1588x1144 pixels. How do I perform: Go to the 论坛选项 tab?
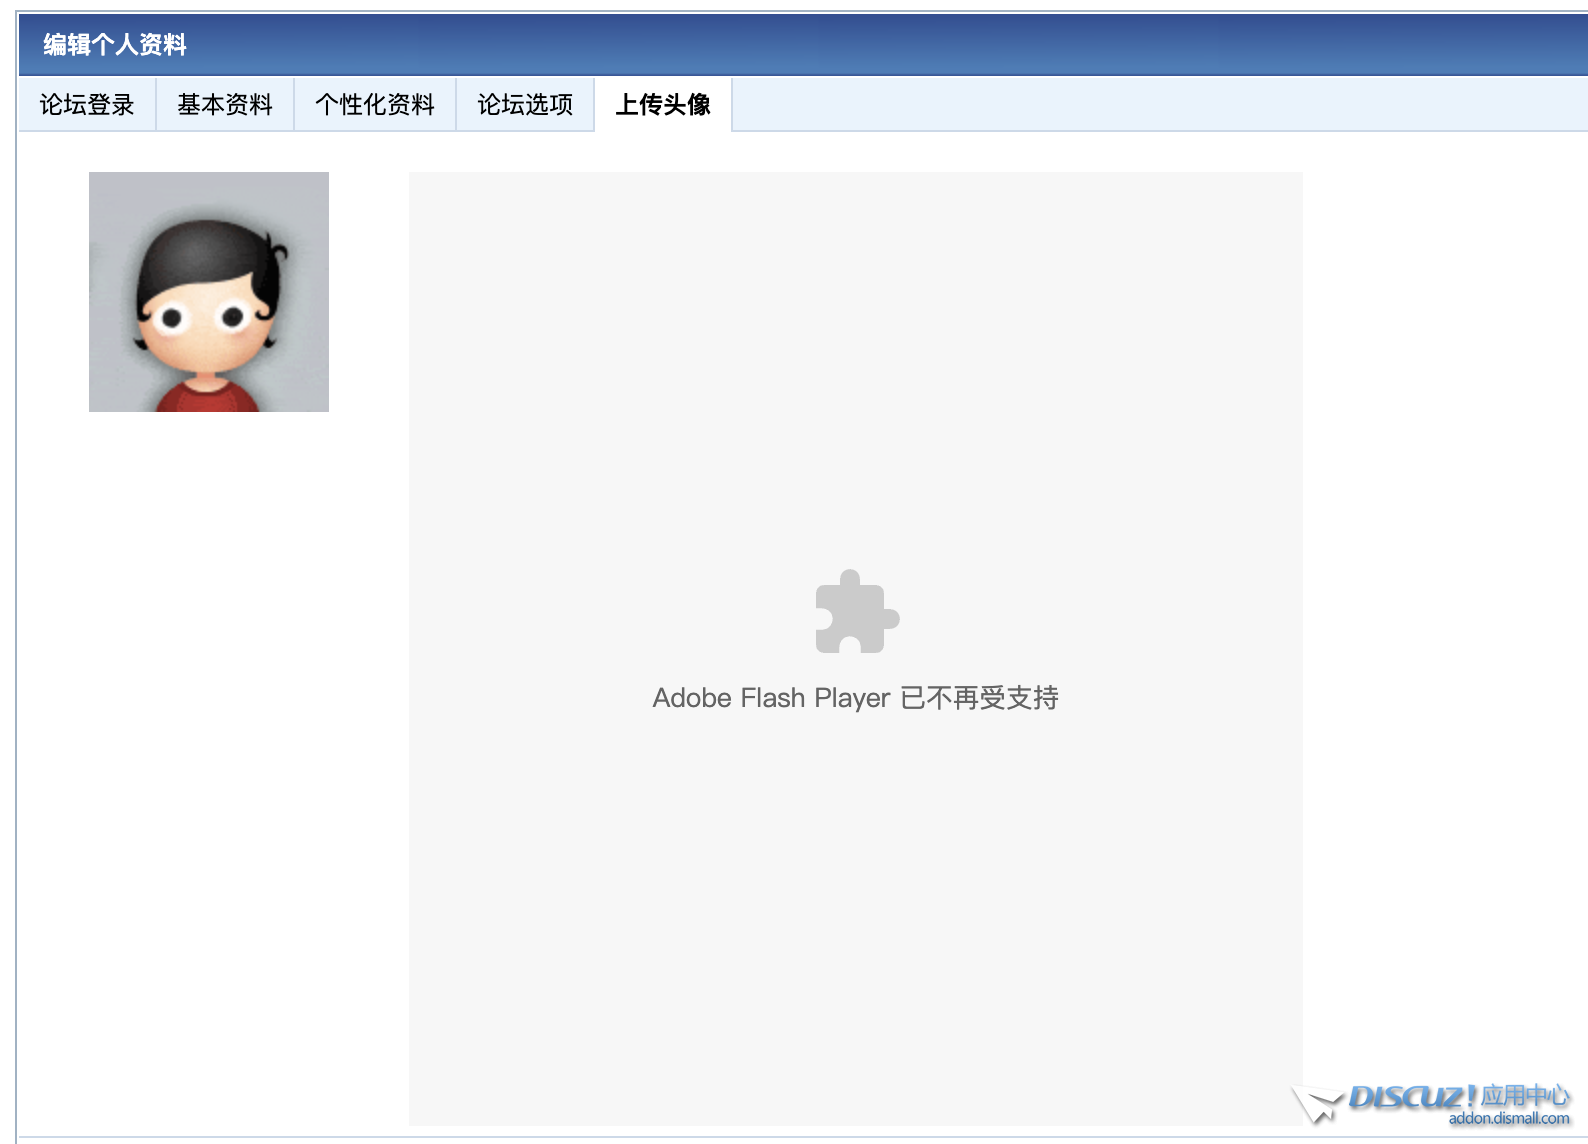[525, 104]
